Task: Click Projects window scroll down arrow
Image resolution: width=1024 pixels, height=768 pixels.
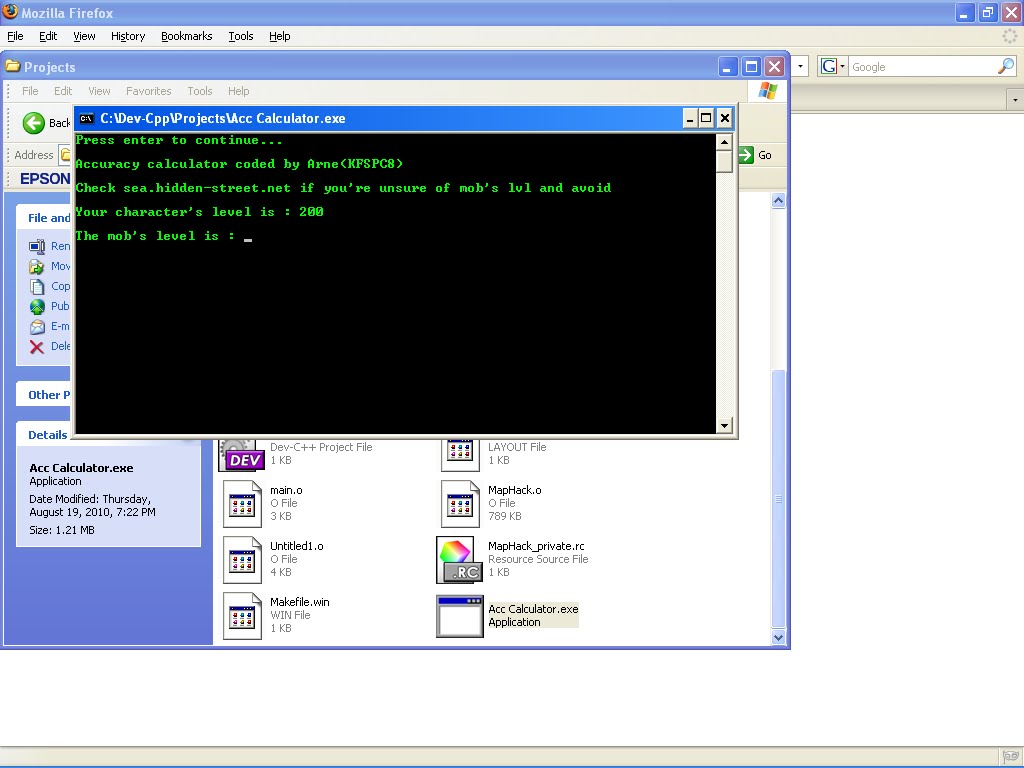Action: click(778, 637)
